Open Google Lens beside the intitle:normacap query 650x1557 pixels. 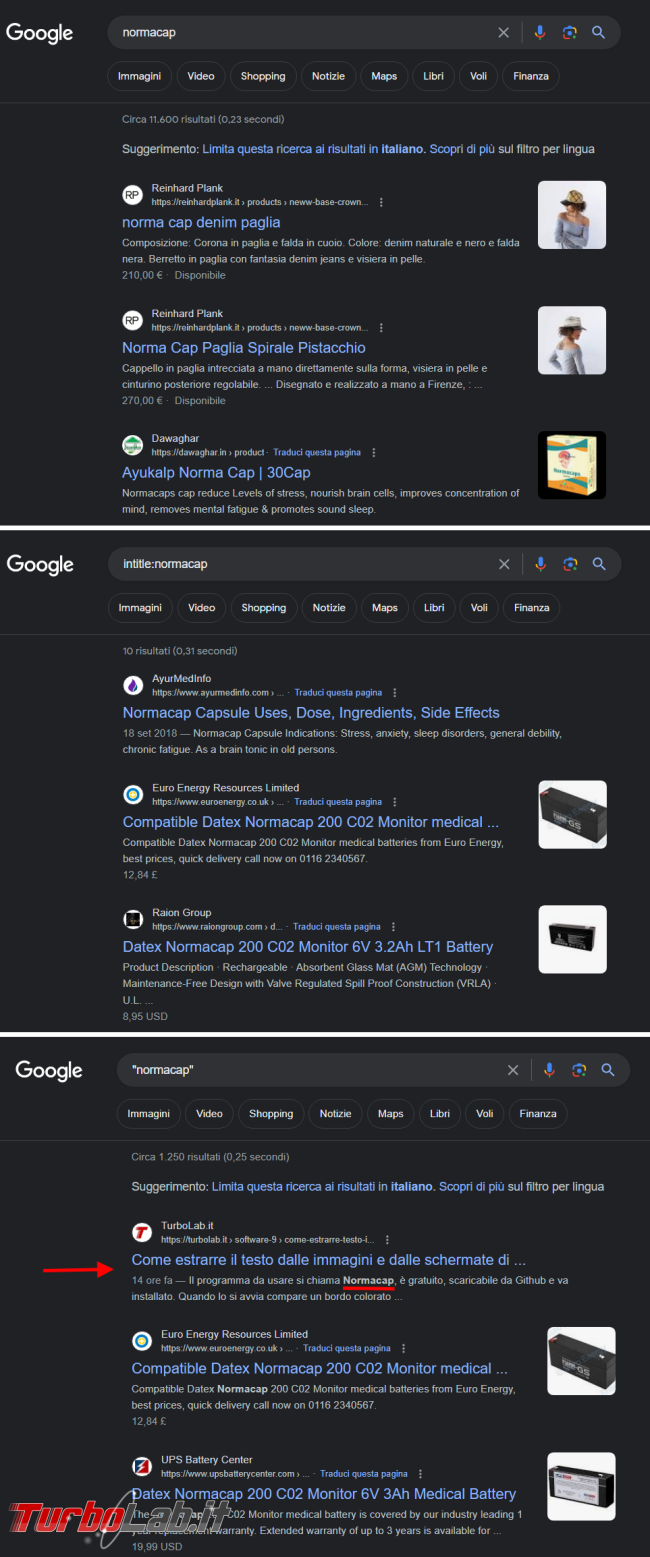[570, 564]
